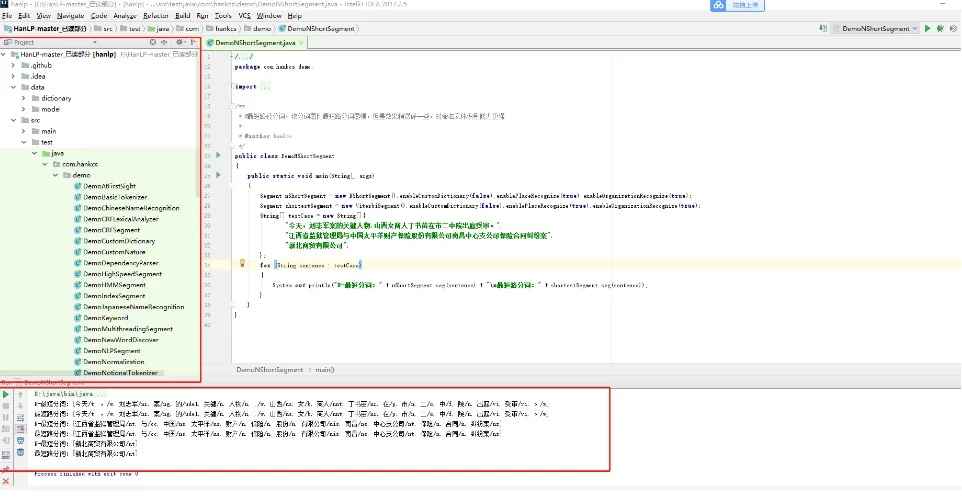Select DemoNLPSegment in project tree

coord(112,351)
